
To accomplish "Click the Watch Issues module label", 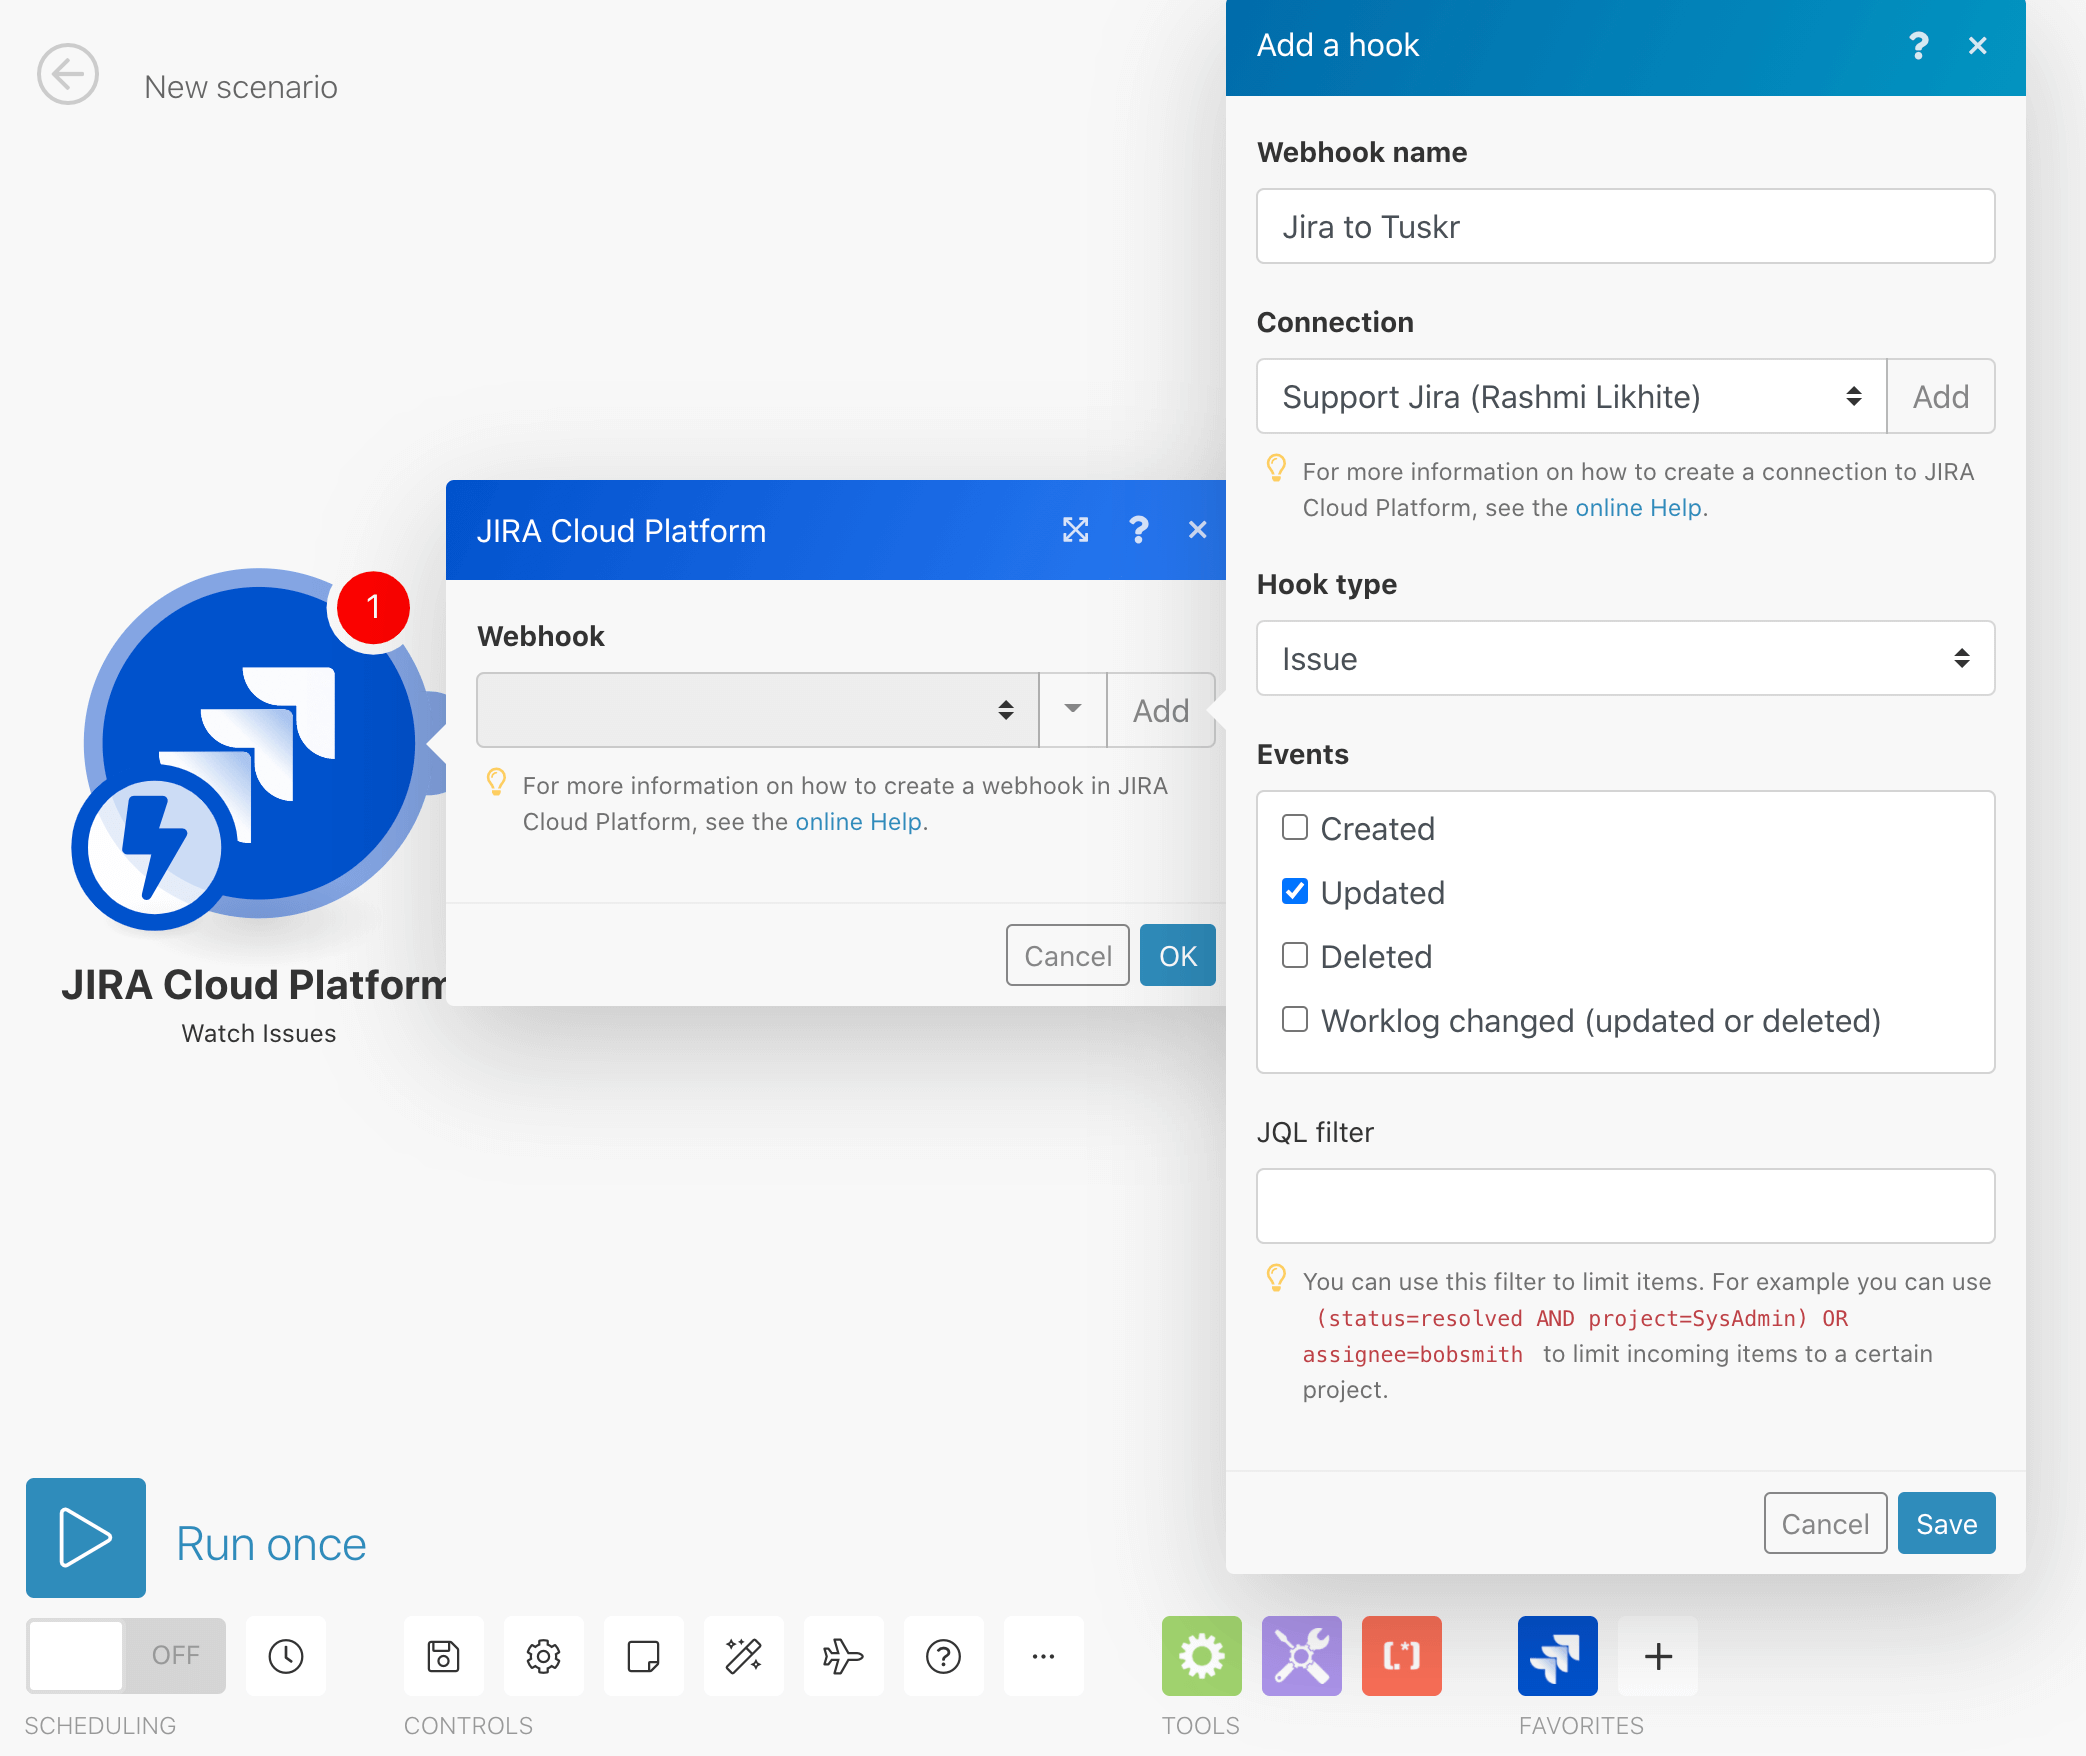I will 259,1033.
